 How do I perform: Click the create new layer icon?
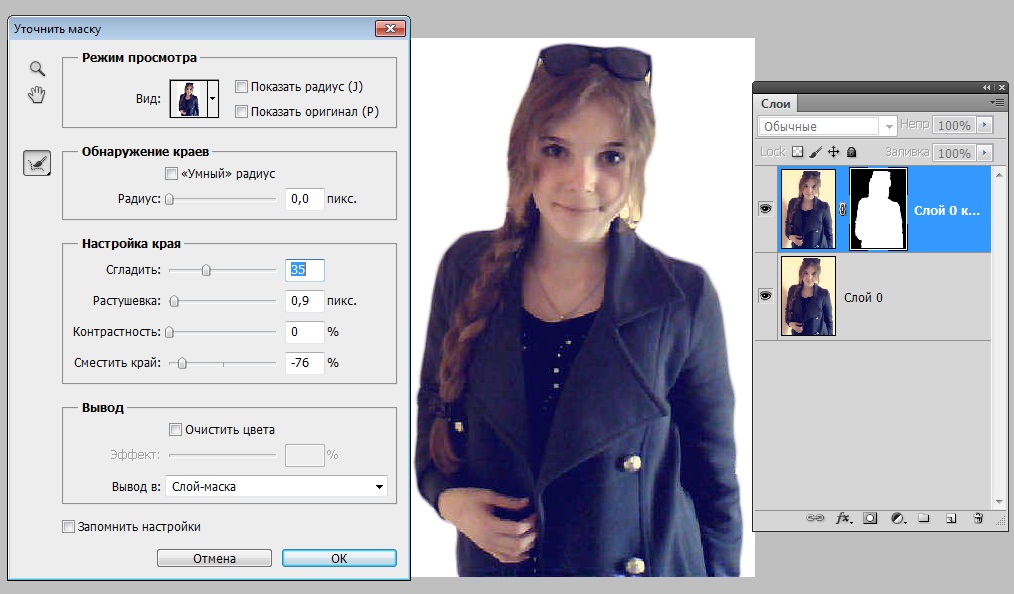point(951,518)
